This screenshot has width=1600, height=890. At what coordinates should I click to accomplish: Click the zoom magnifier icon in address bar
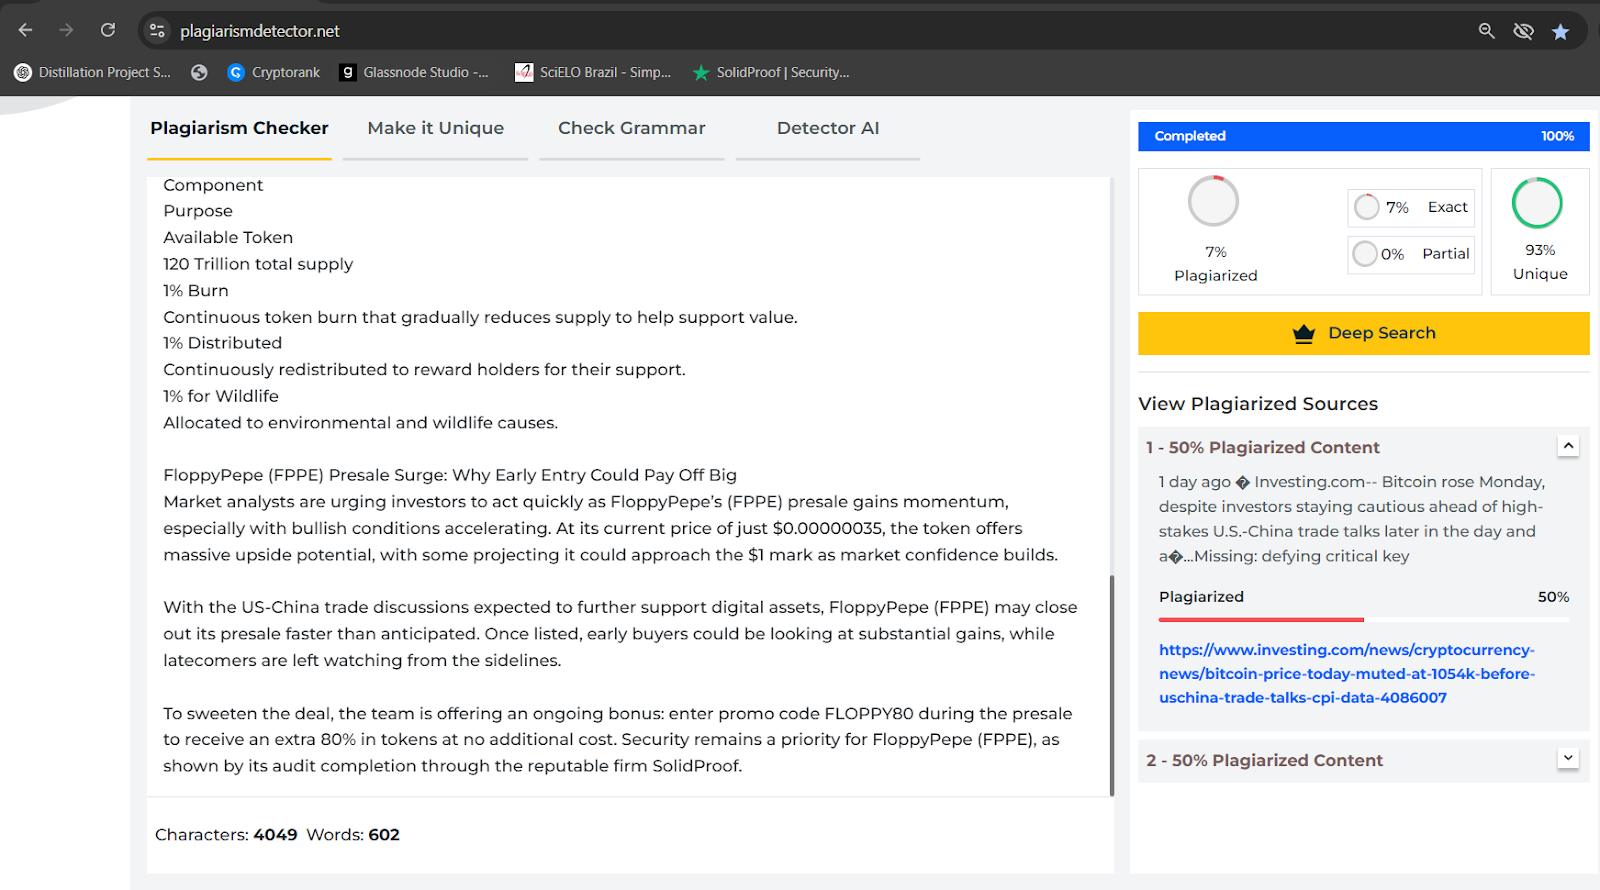point(1487,31)
